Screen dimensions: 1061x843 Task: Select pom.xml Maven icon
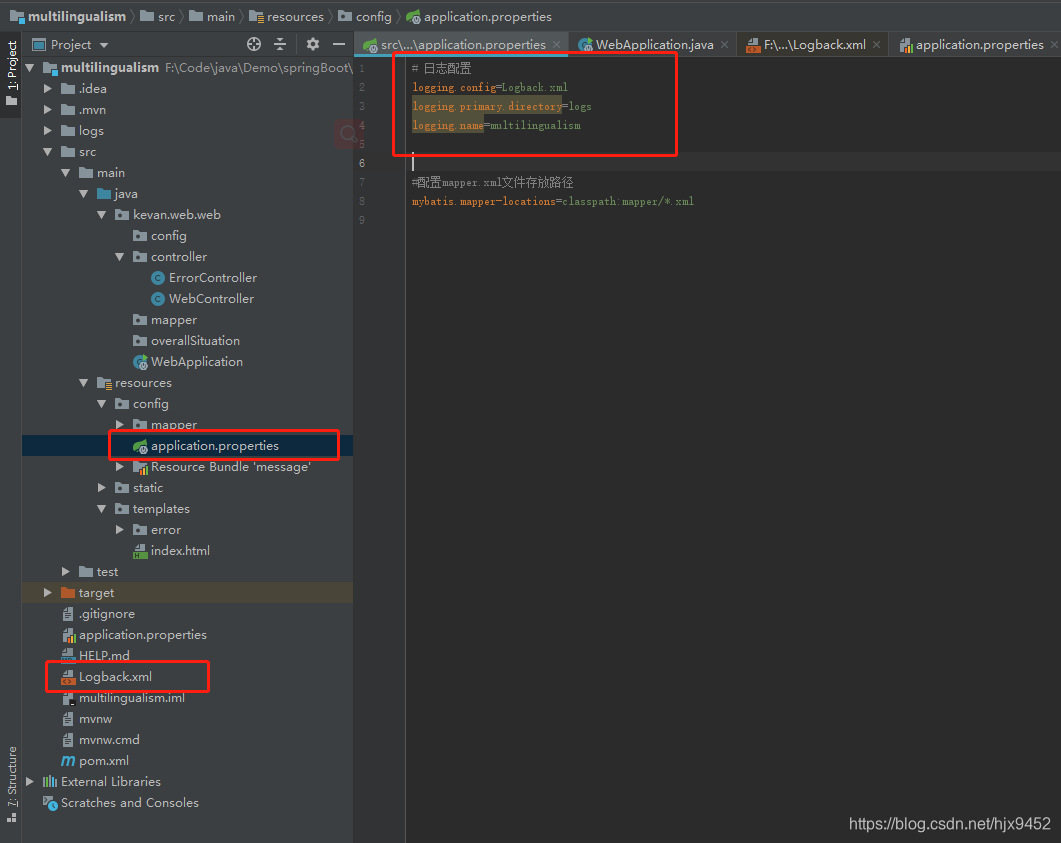68,760
